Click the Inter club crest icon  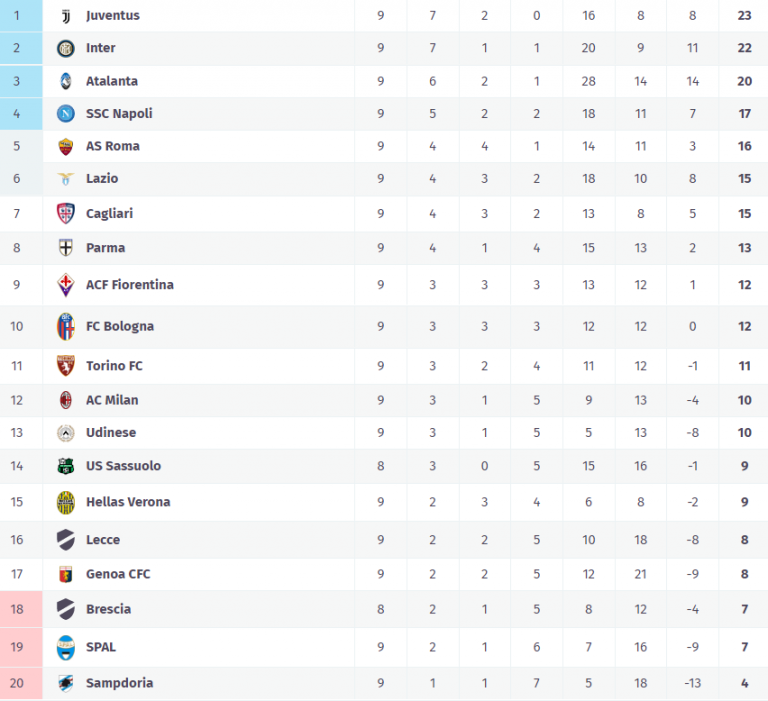(x=66, y=48)
